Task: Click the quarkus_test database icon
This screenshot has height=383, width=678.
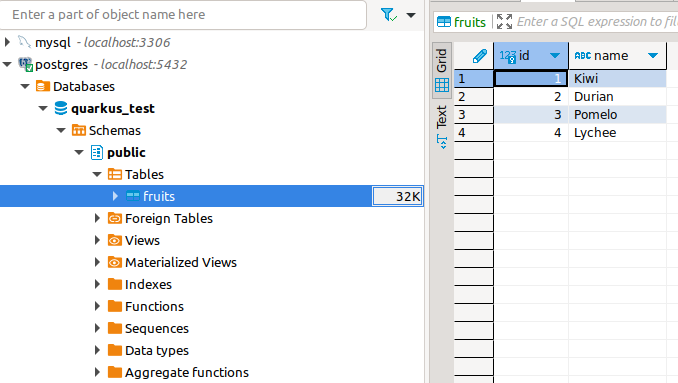Action: 61,108
